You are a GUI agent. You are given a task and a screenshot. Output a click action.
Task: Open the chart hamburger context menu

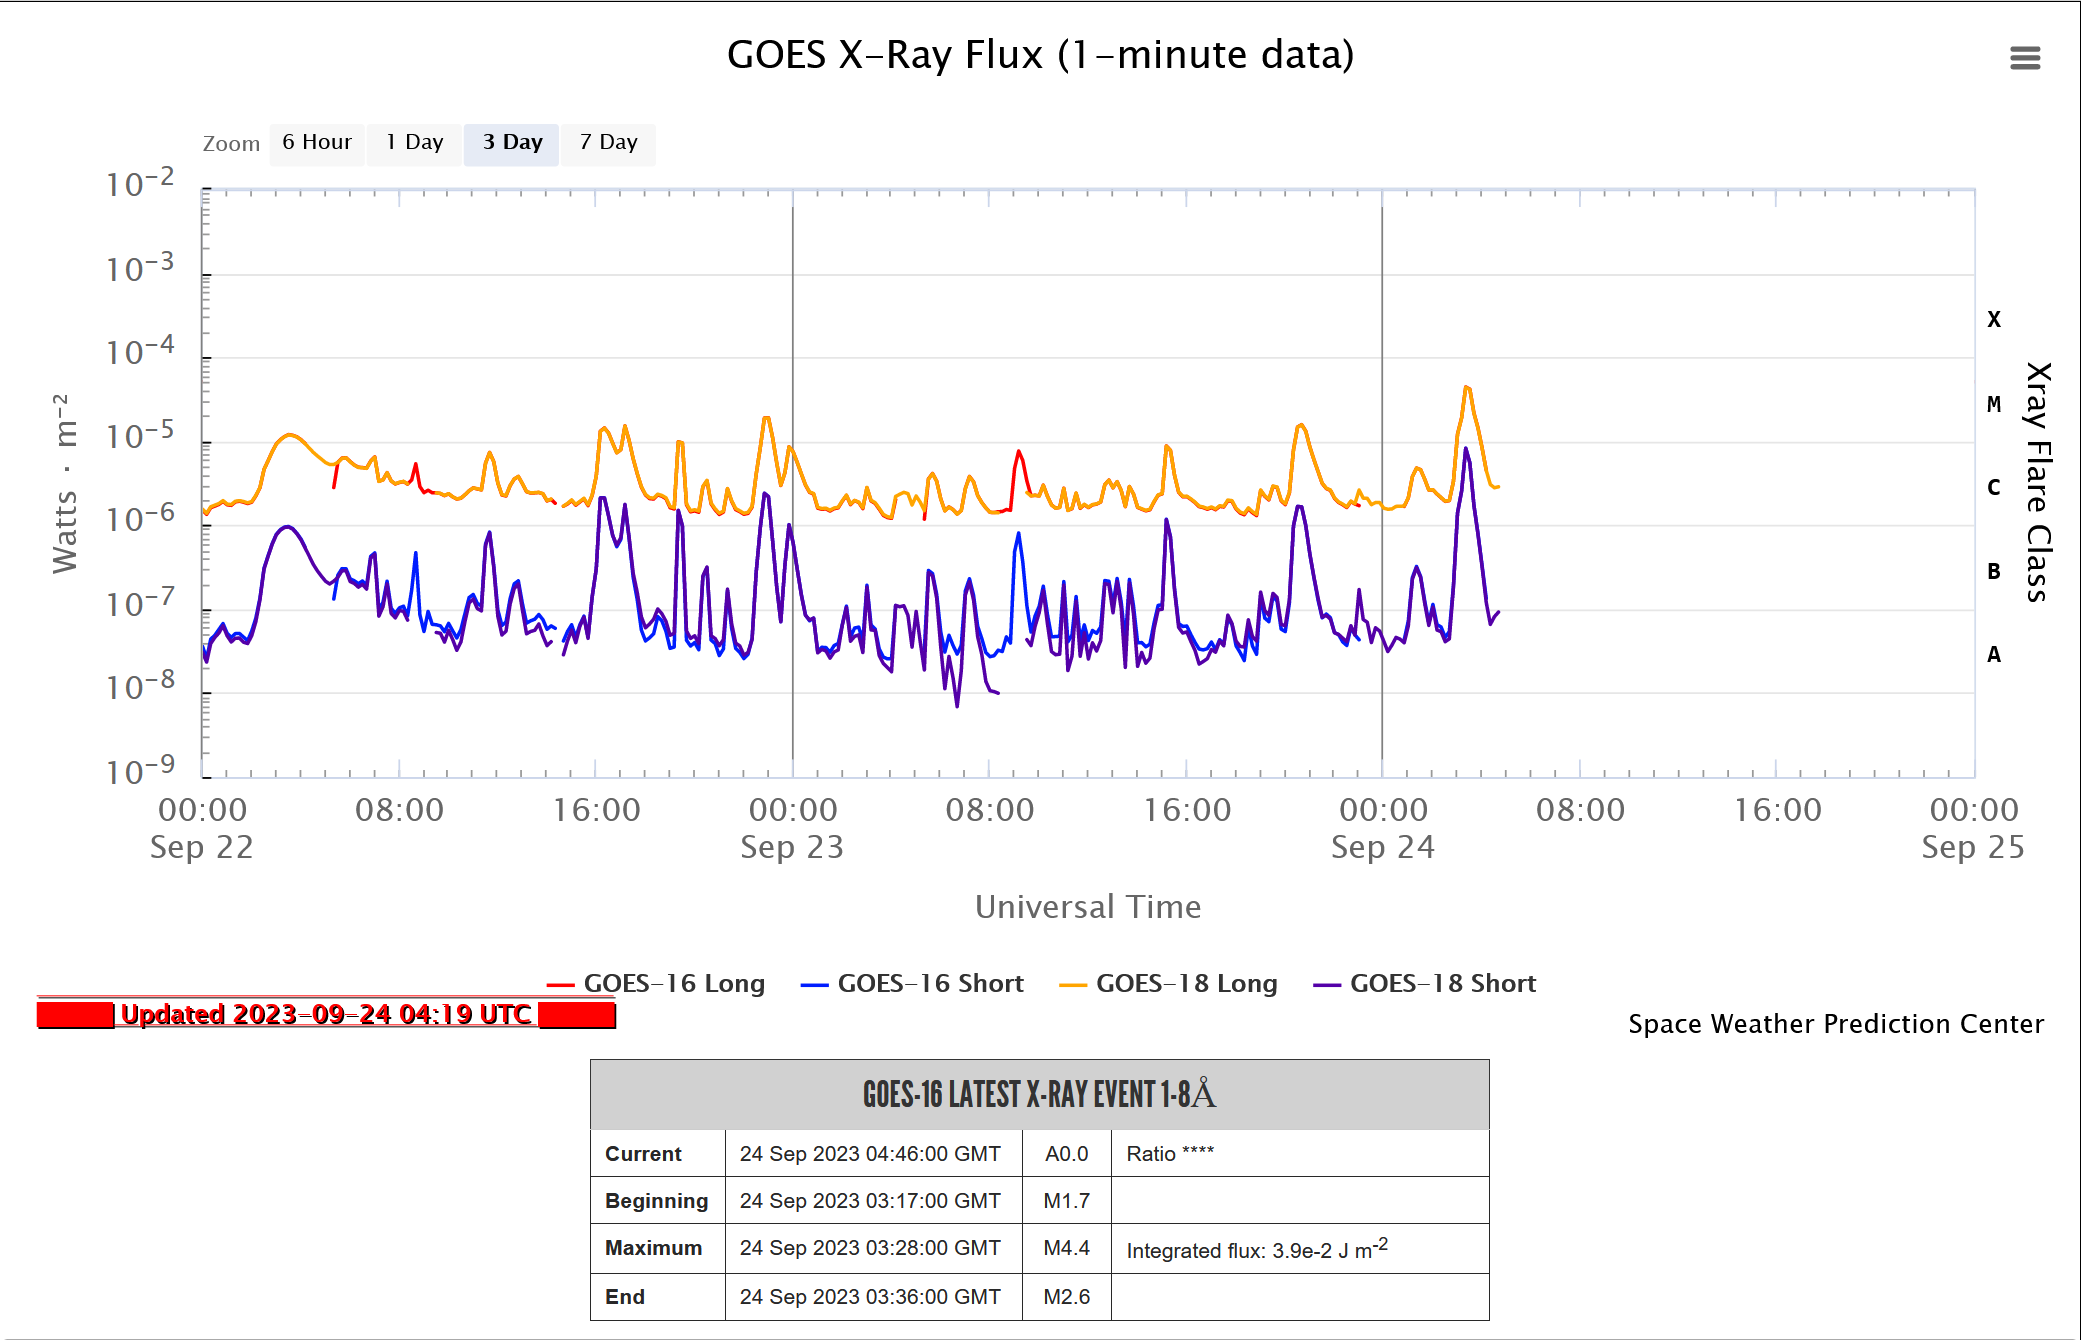[2024, 58]
